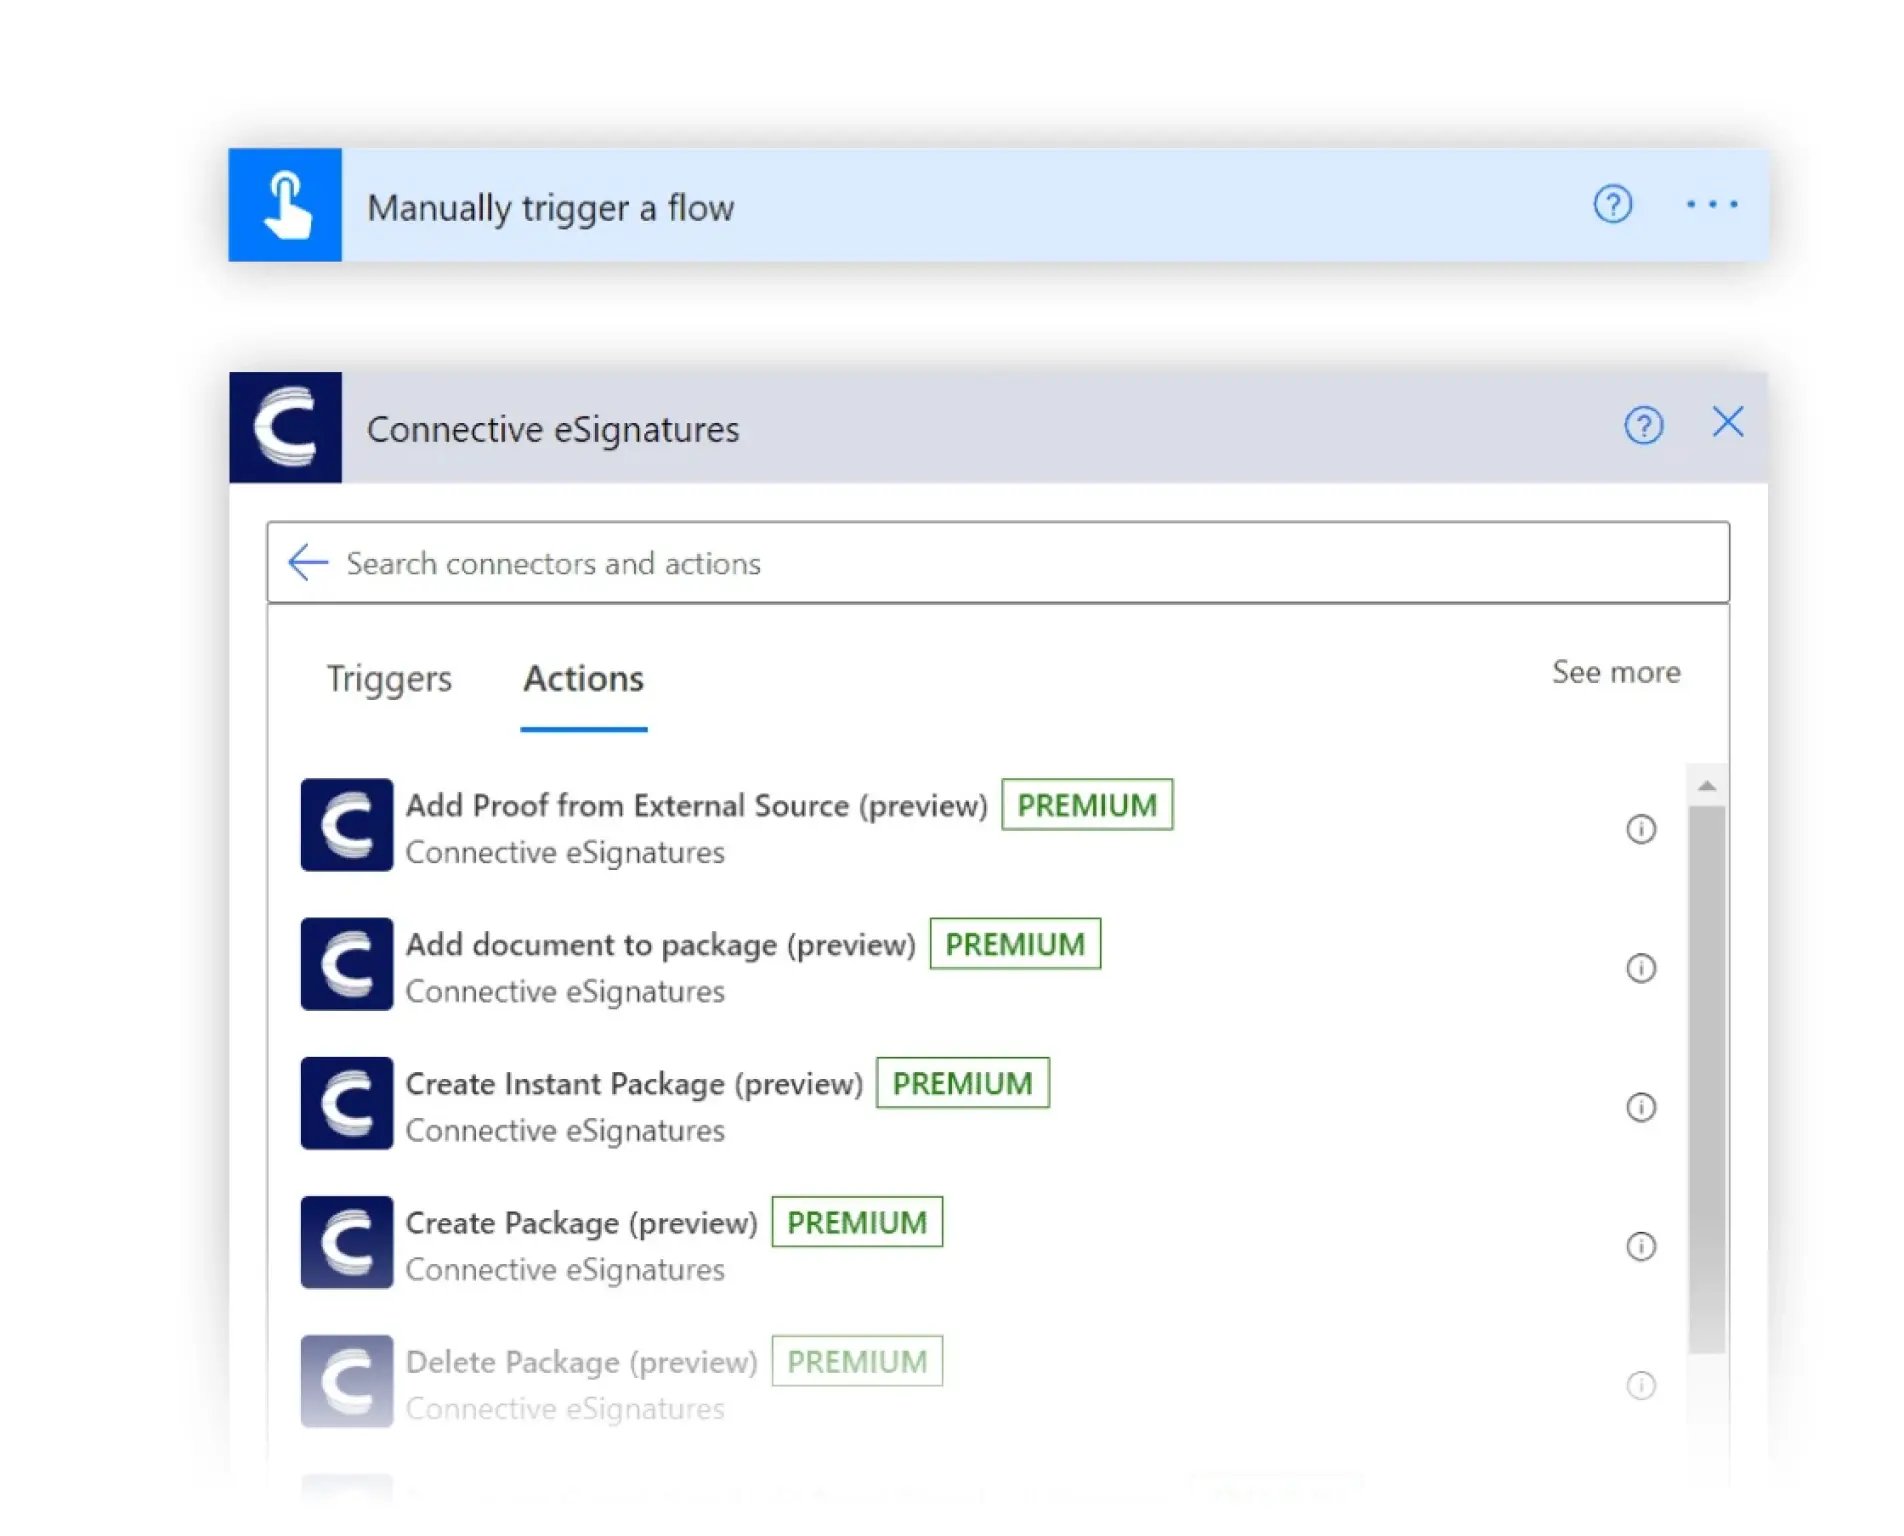Open help for Connective eSignatures connector
1904x1536 pixels.
point(1643,425)
